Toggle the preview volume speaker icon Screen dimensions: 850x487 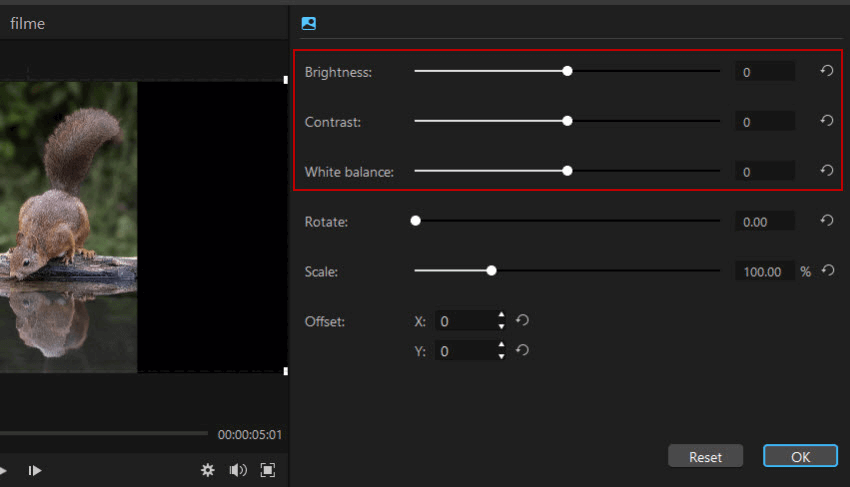point(238,470)
